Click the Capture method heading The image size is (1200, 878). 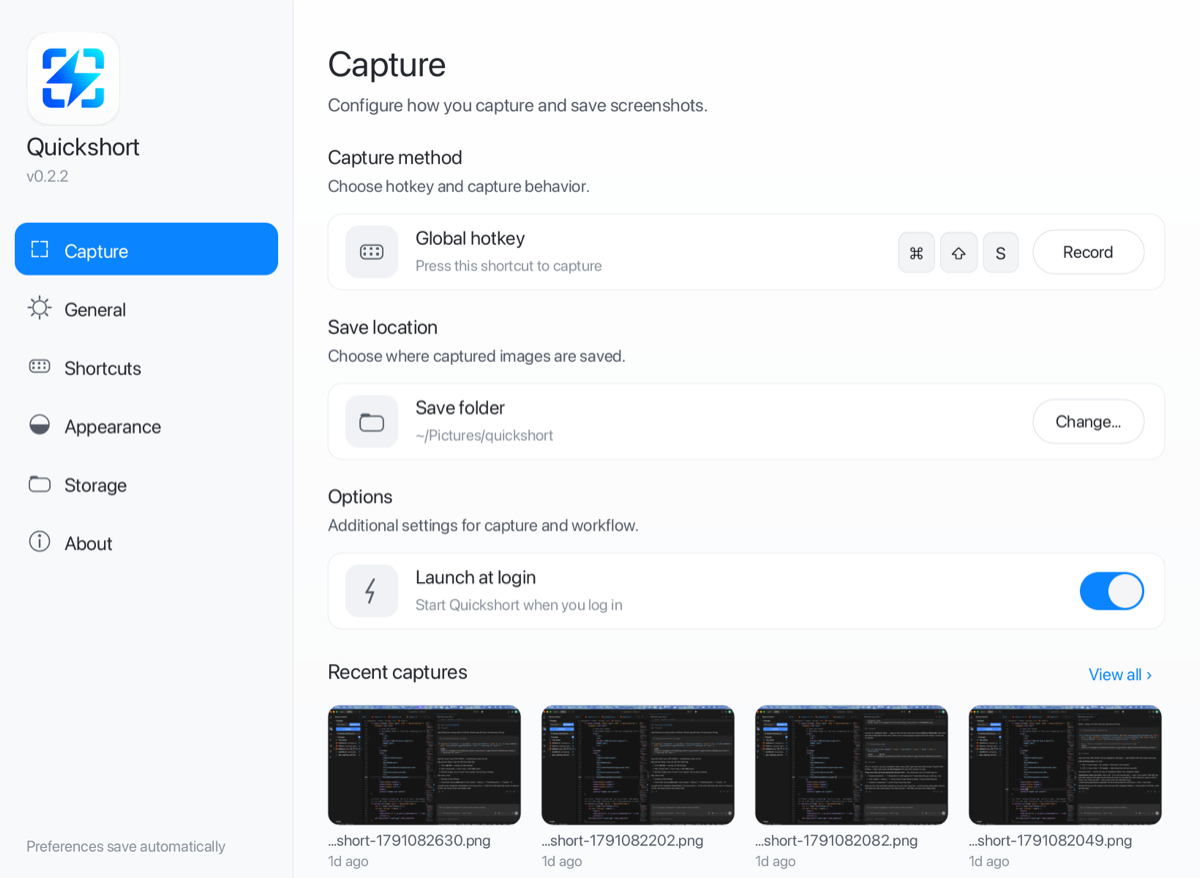395,157
